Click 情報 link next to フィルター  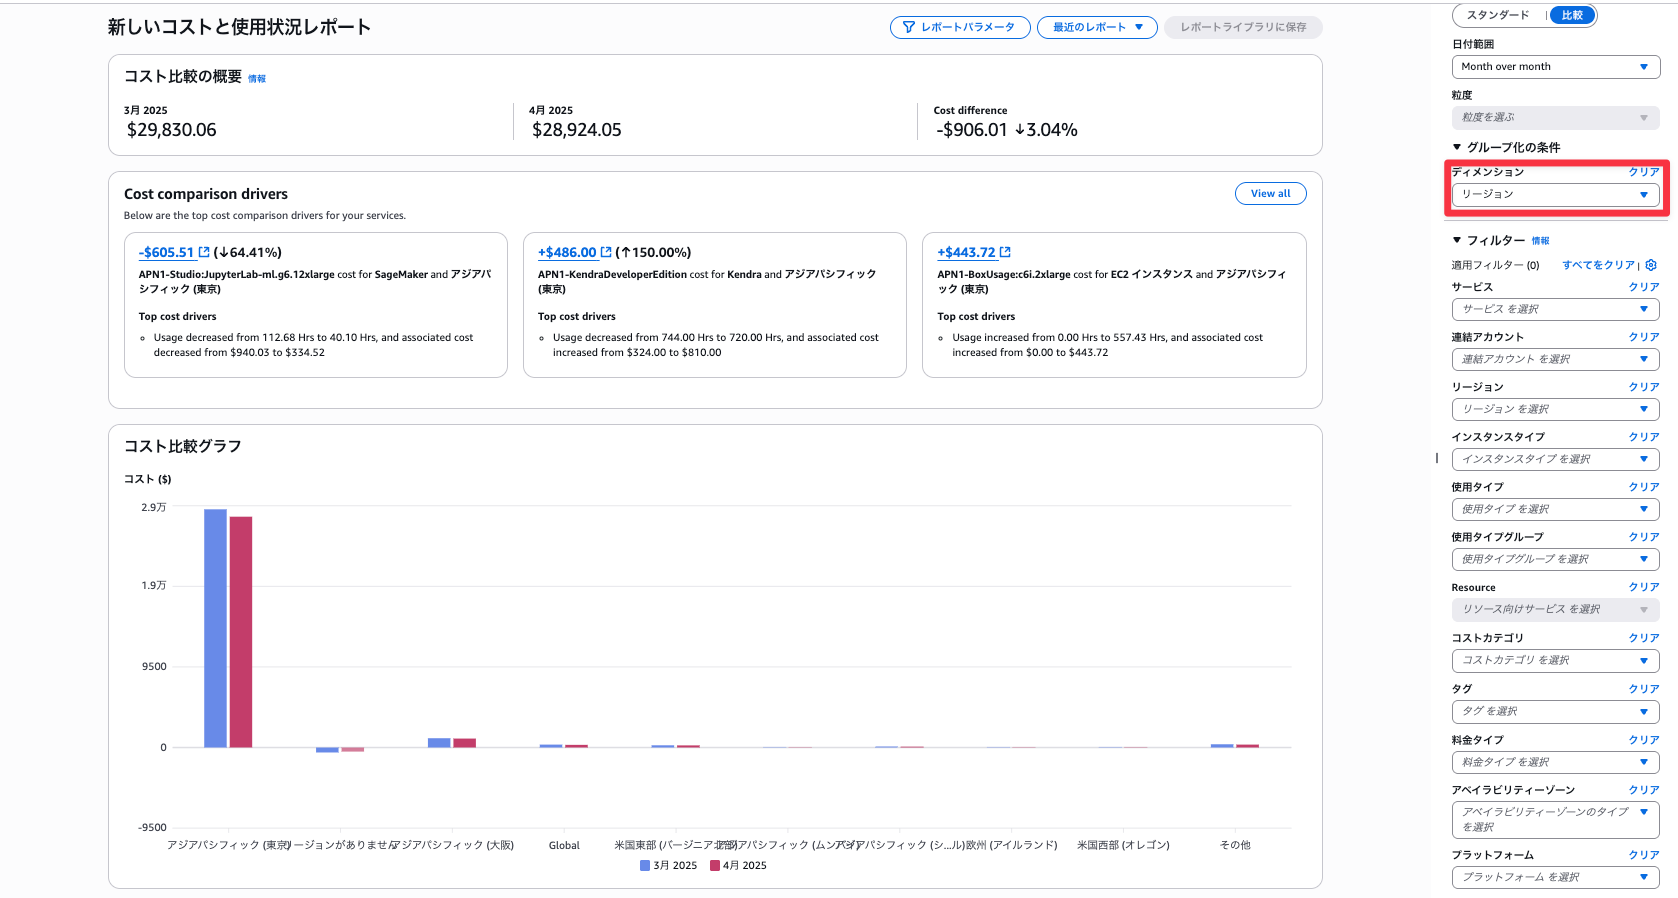click(1540, 241)
